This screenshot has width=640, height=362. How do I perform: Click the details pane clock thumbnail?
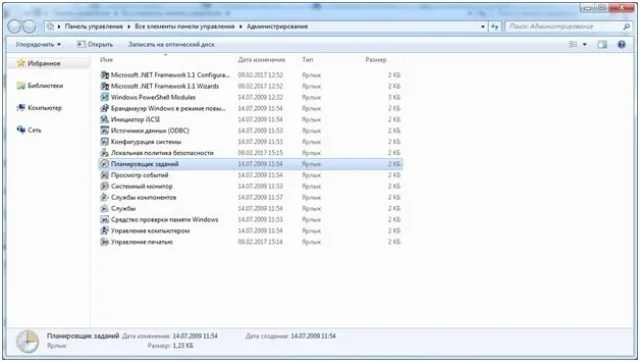pos(27,341)
